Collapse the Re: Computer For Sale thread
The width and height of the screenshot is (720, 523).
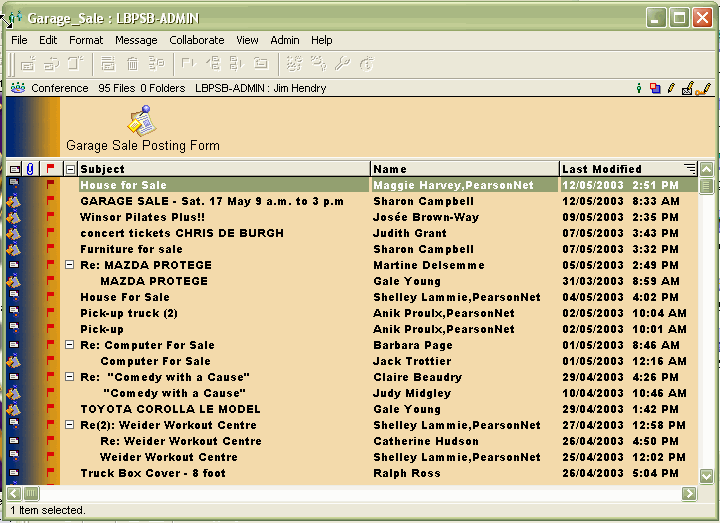pos(70,345)
